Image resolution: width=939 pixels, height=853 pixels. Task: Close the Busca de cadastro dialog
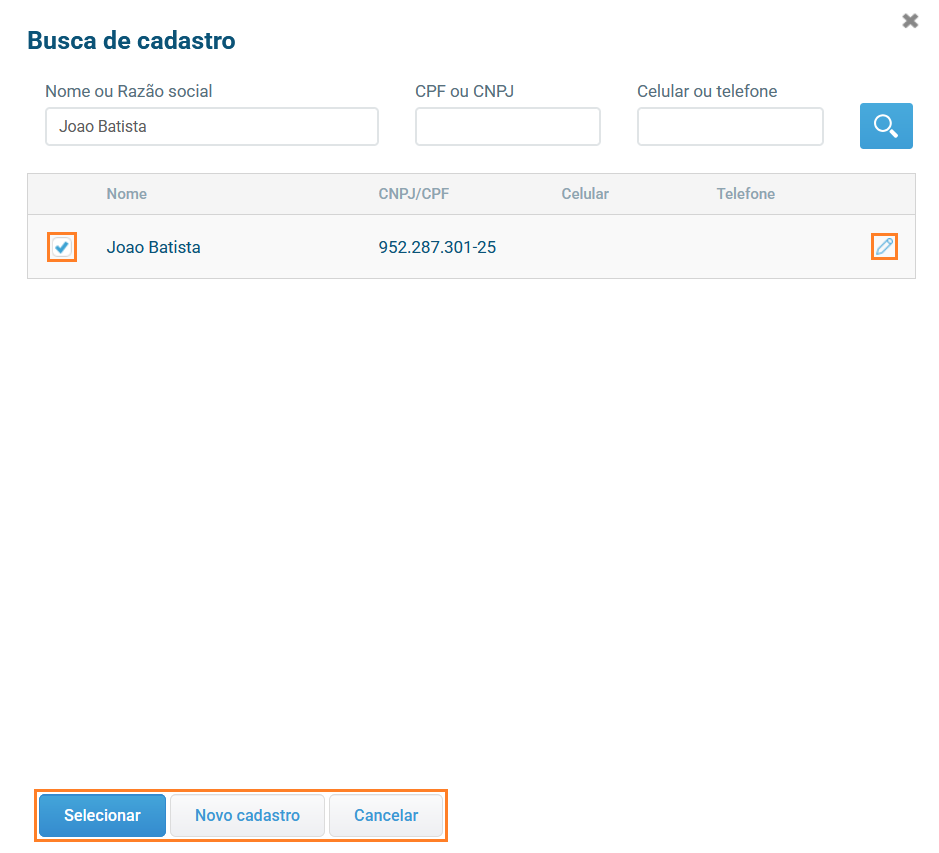[909, 21]
